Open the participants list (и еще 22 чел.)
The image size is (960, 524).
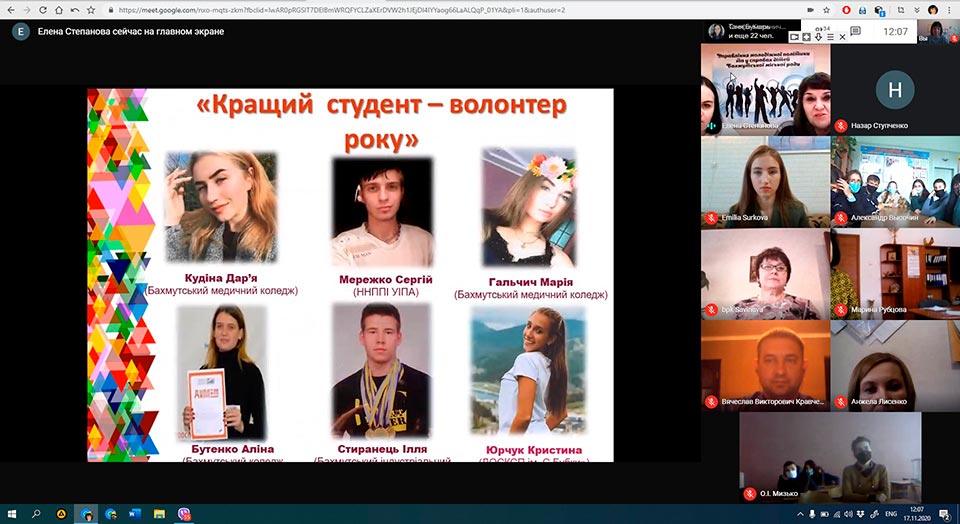pos(748,31)
